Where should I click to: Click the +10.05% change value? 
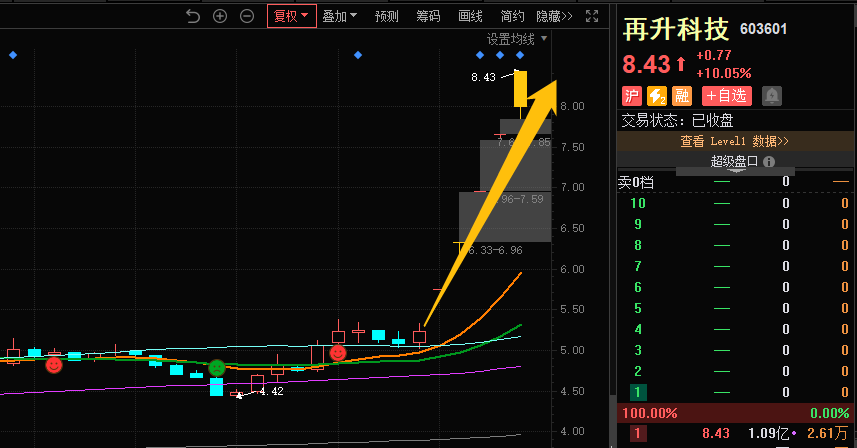click(x=724, y=73)
